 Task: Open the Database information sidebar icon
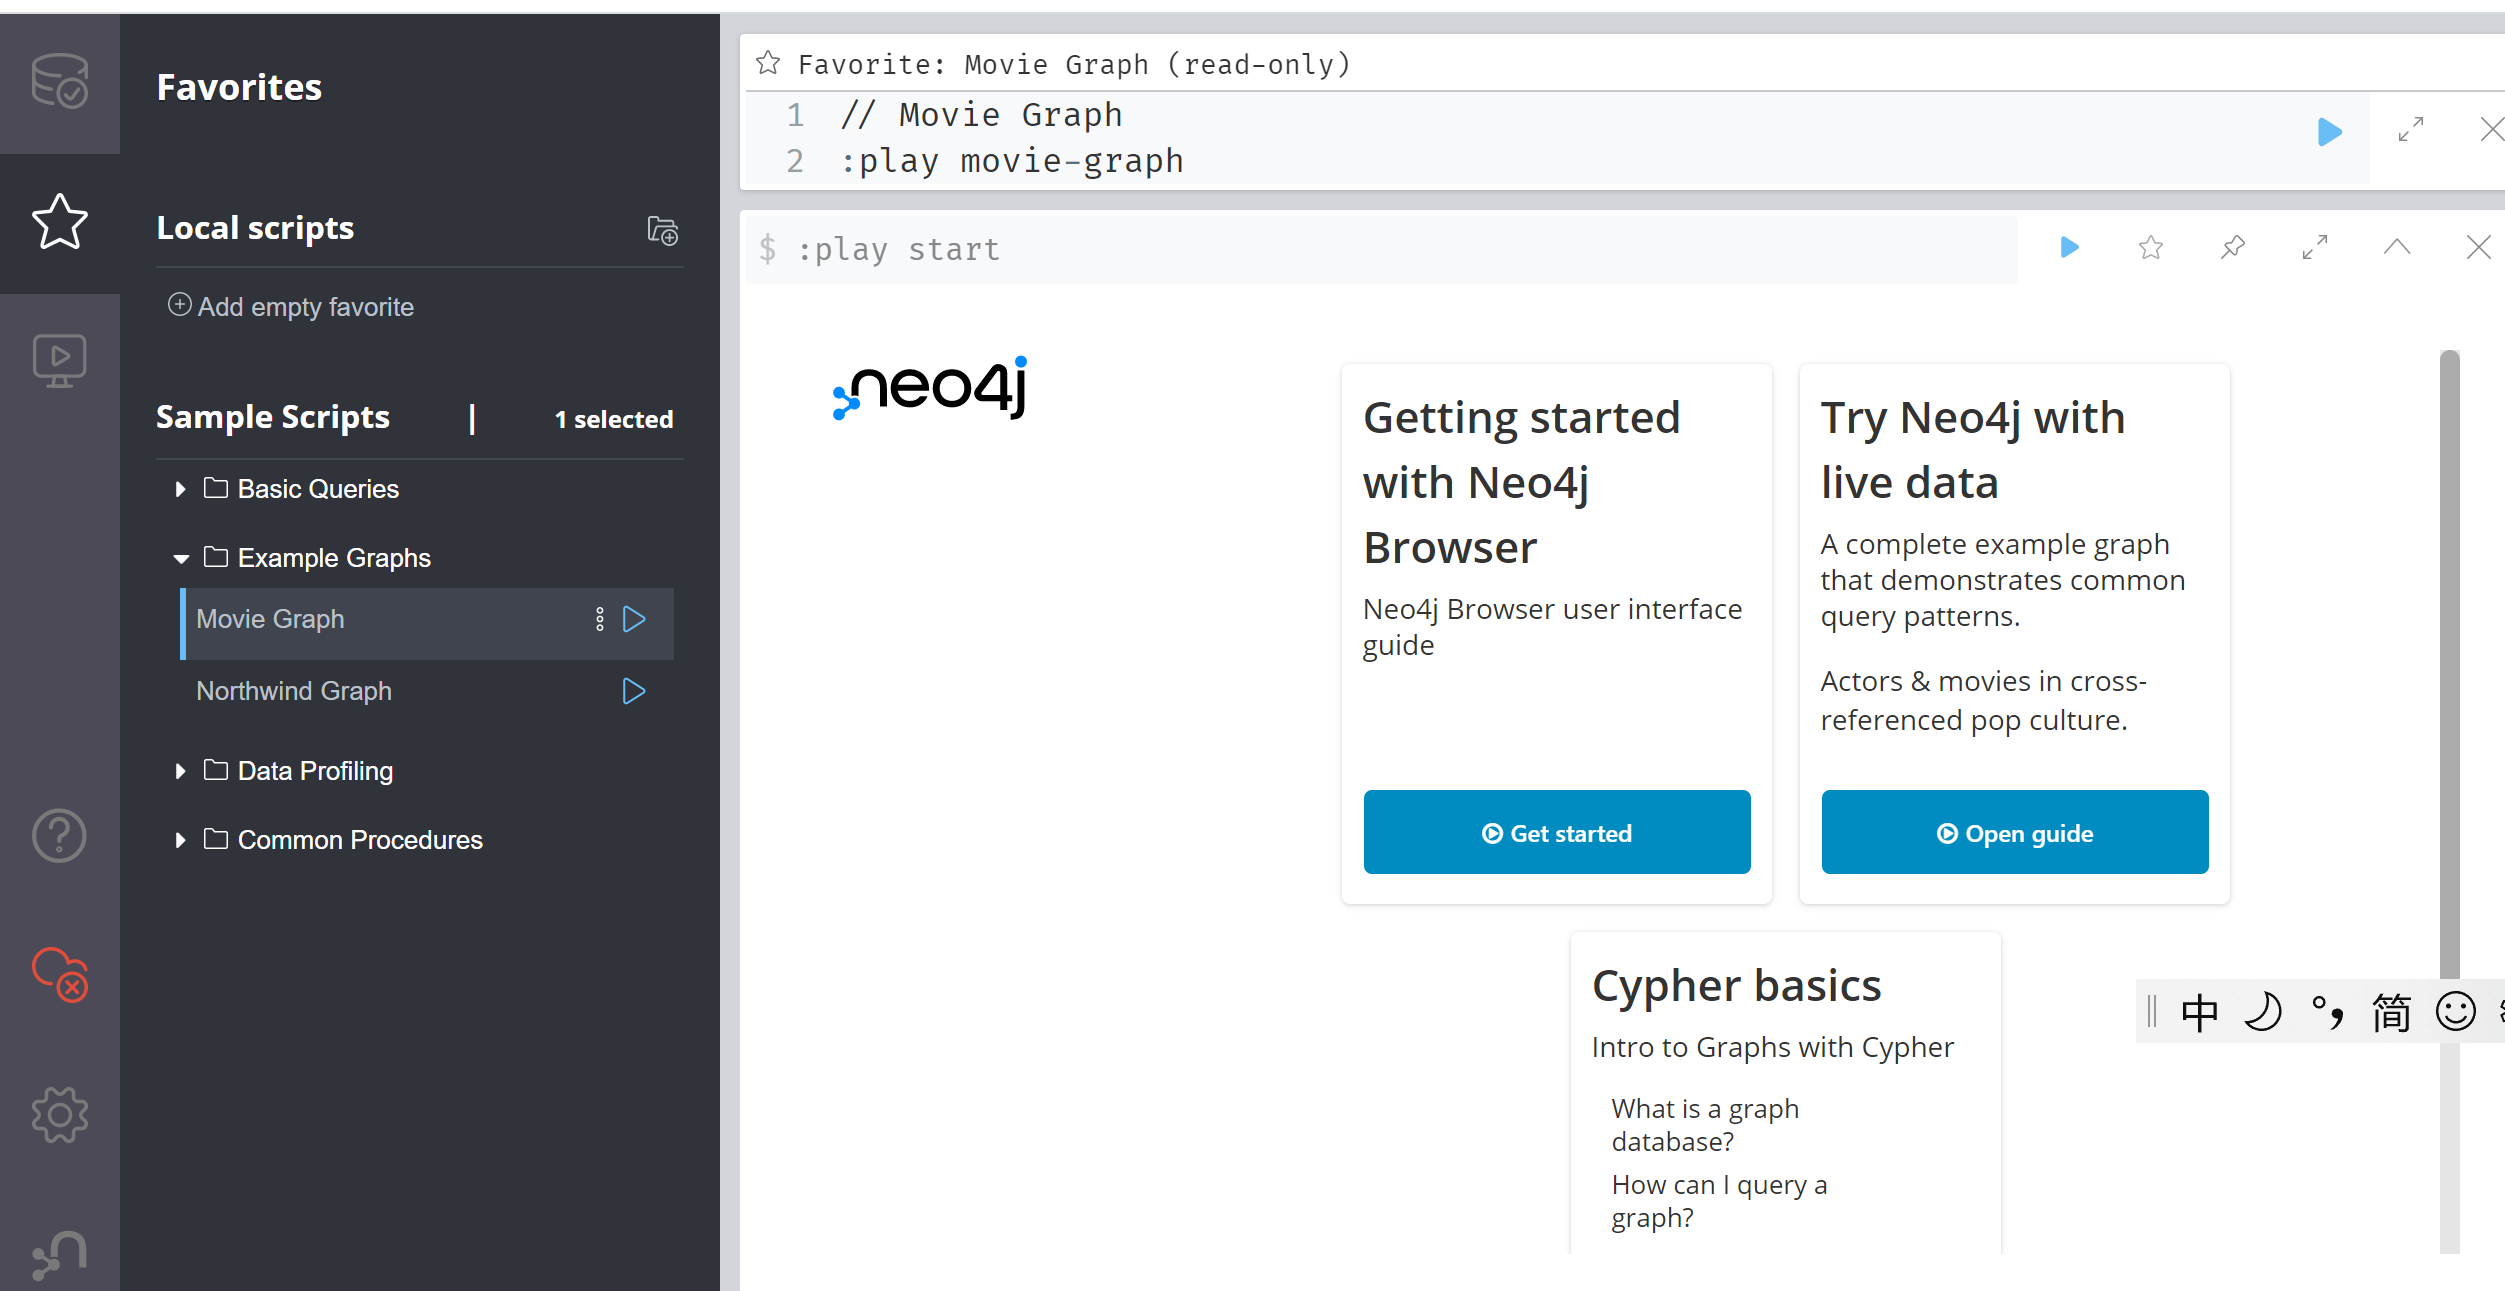point(60,82)
